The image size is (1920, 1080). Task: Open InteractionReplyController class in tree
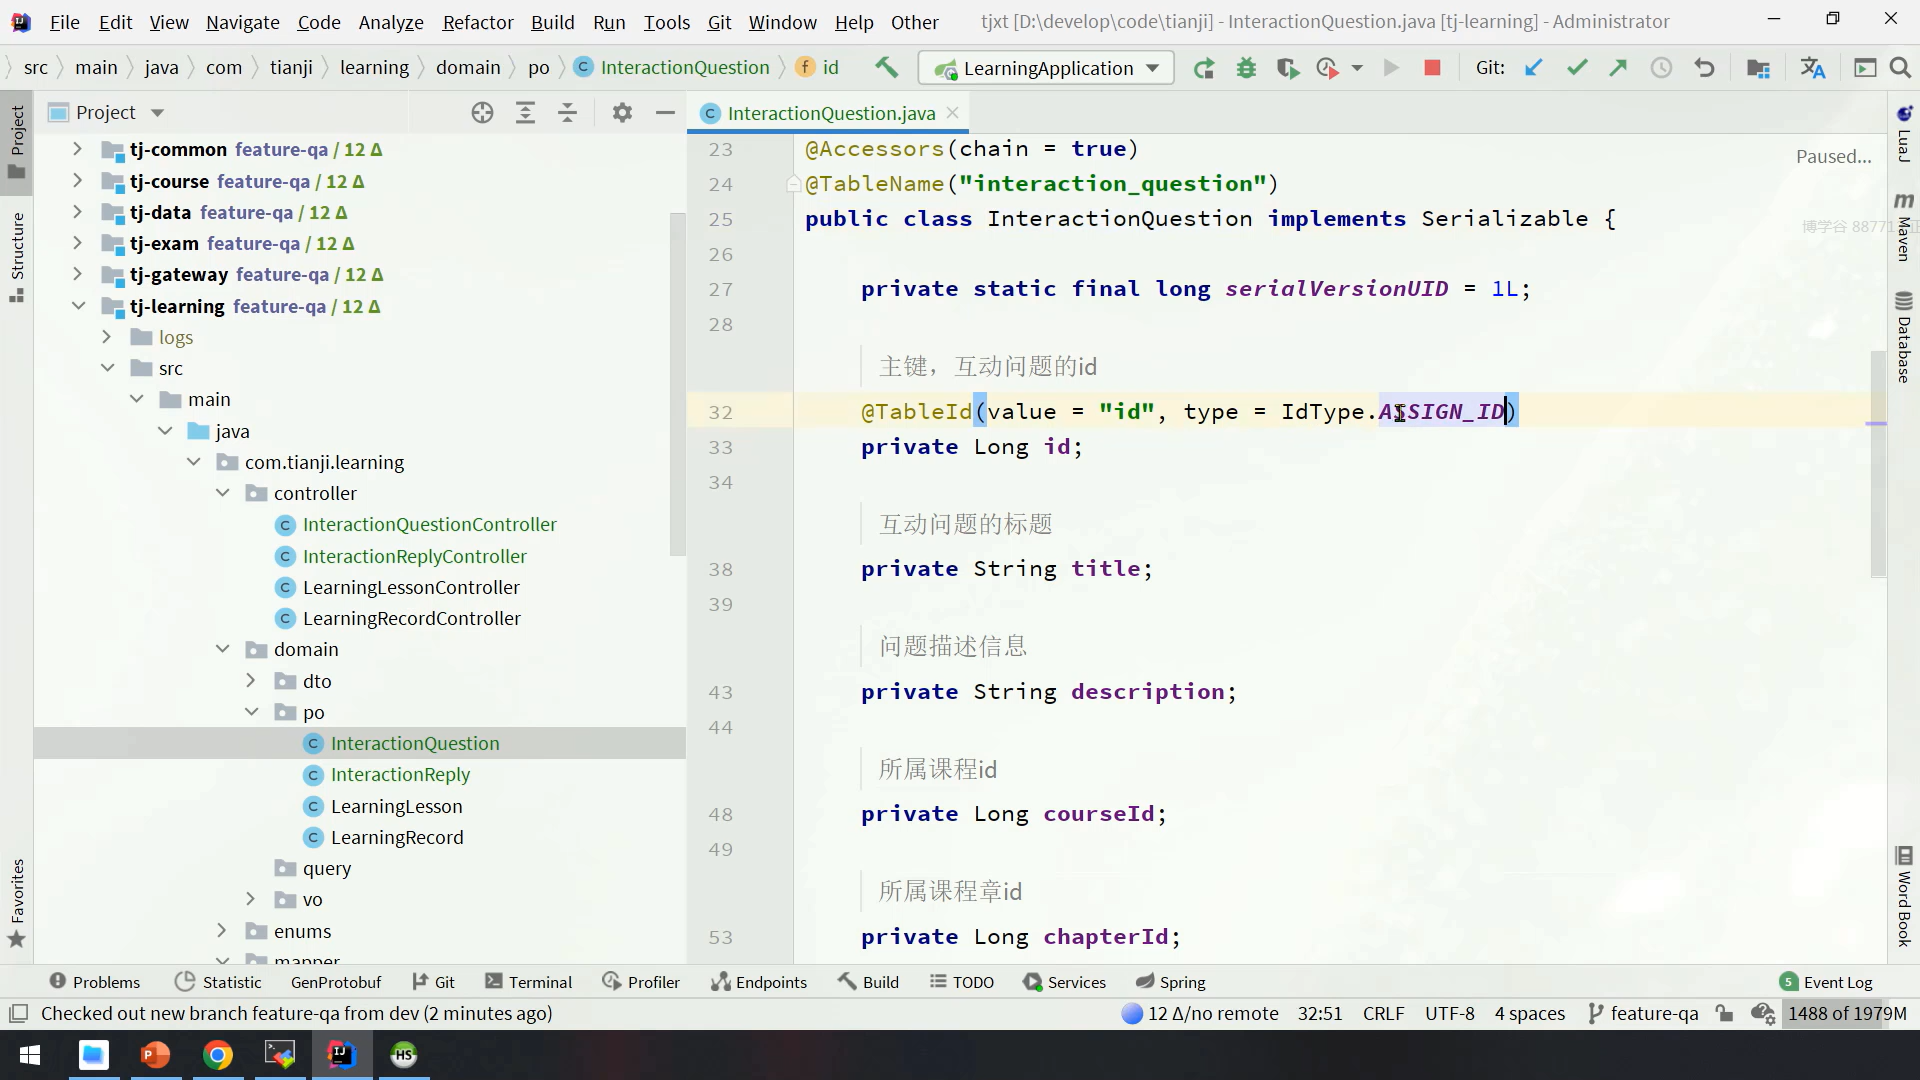pyautogui.click(x=414, y=556)
